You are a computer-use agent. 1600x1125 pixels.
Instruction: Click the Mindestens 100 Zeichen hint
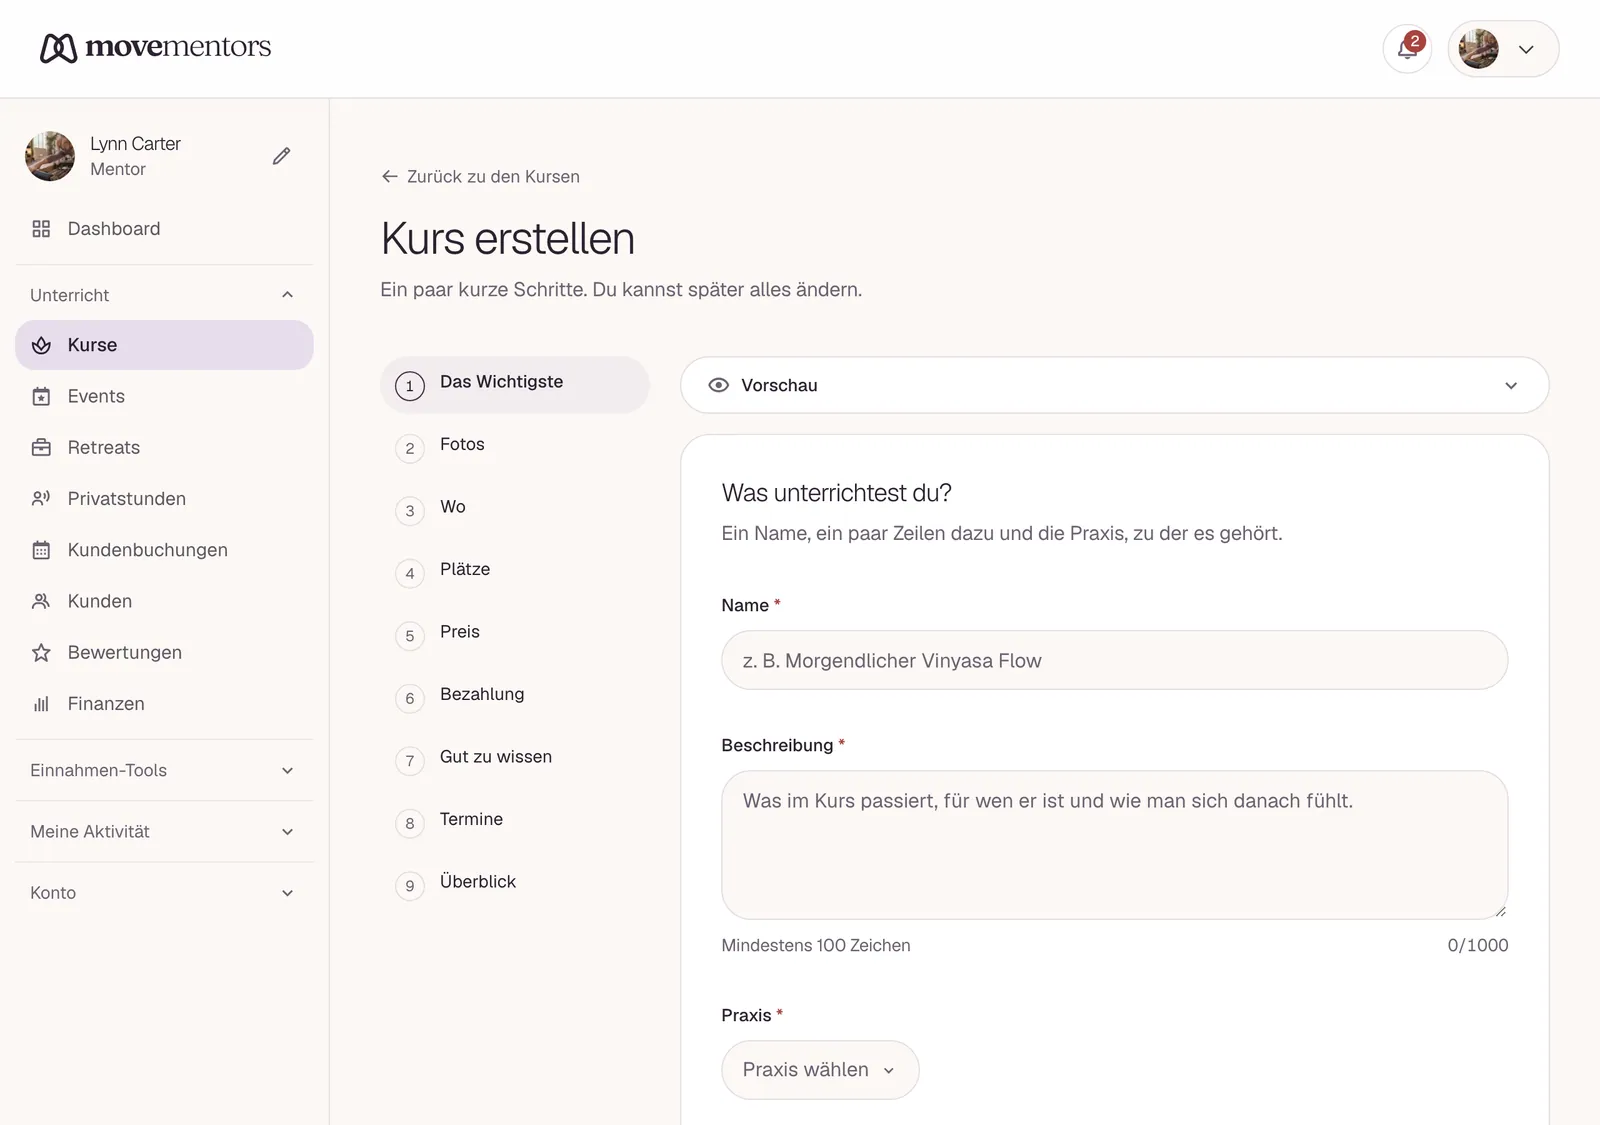816,945
